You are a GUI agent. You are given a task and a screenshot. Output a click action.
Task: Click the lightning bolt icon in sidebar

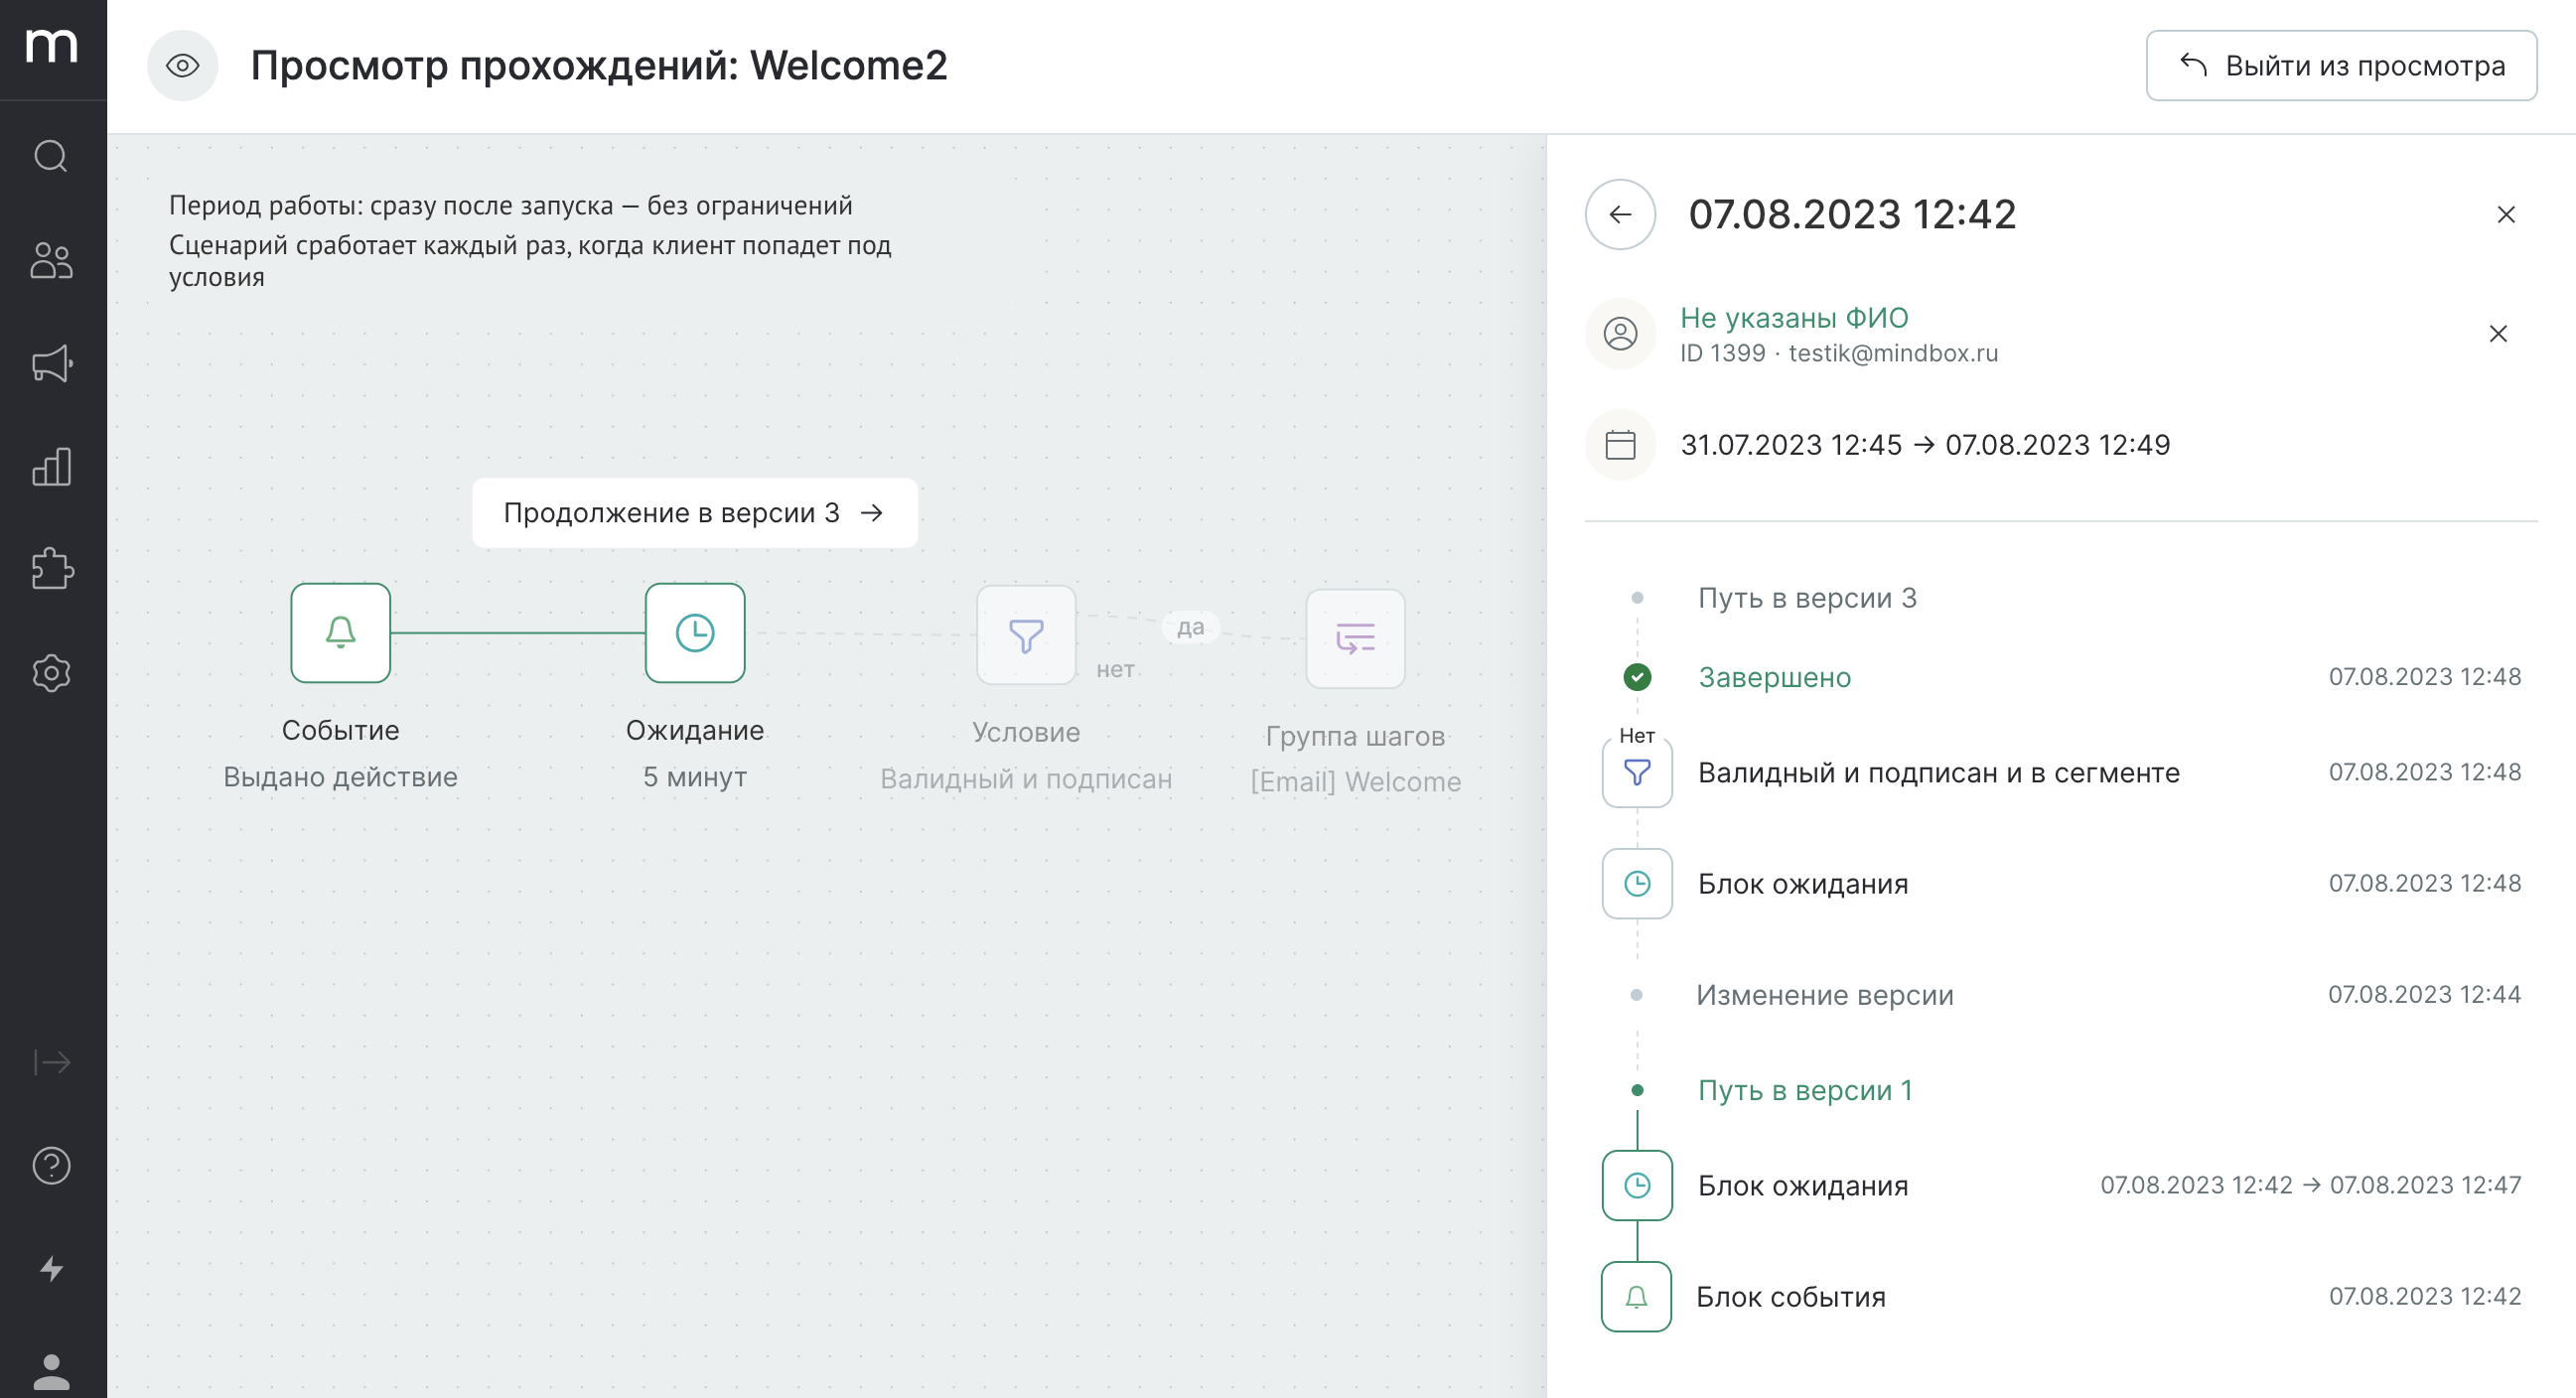pyautogui.click(x=51, y=1269)
